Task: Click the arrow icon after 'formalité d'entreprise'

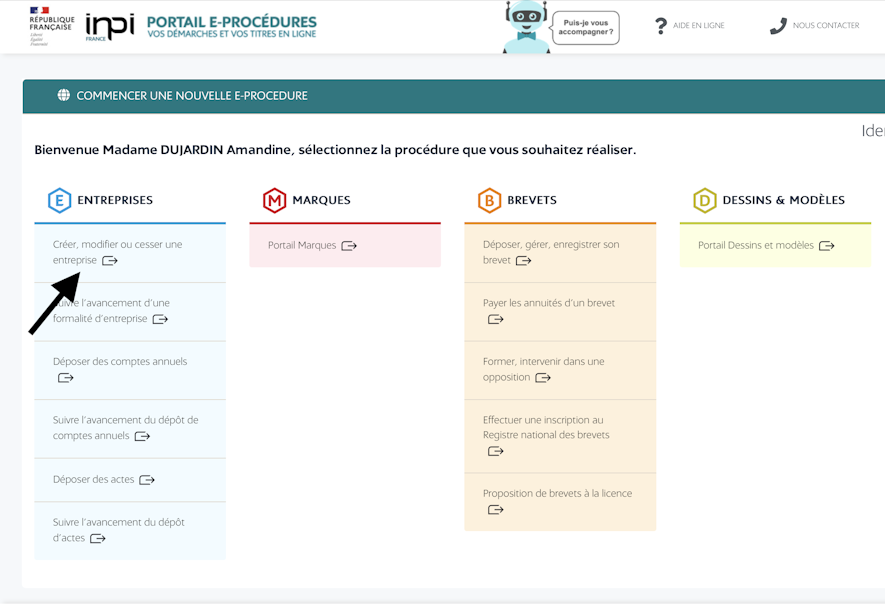Action: 160,319
